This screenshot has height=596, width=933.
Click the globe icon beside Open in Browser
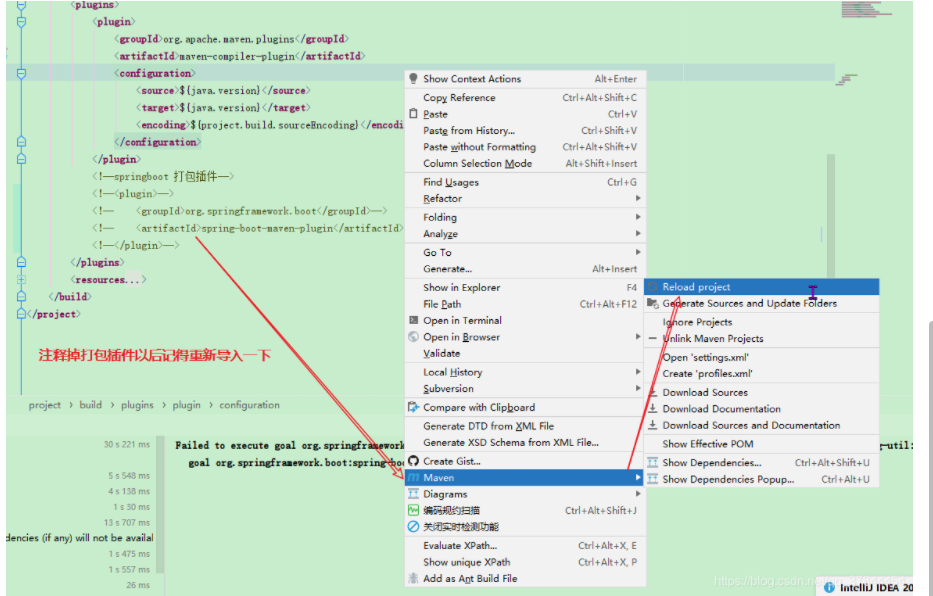pyautogui.click(x=414, y=337)
